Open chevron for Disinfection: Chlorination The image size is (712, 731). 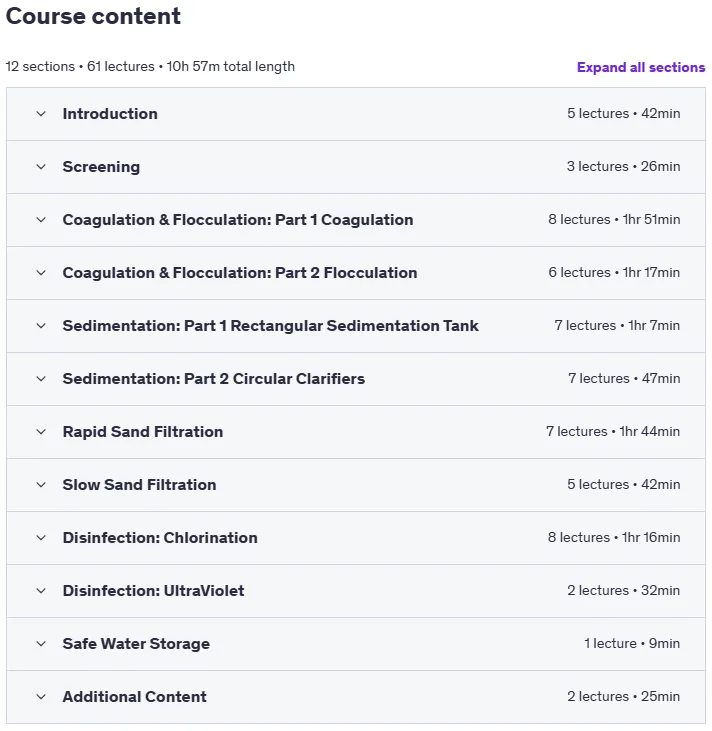[41, 538]
